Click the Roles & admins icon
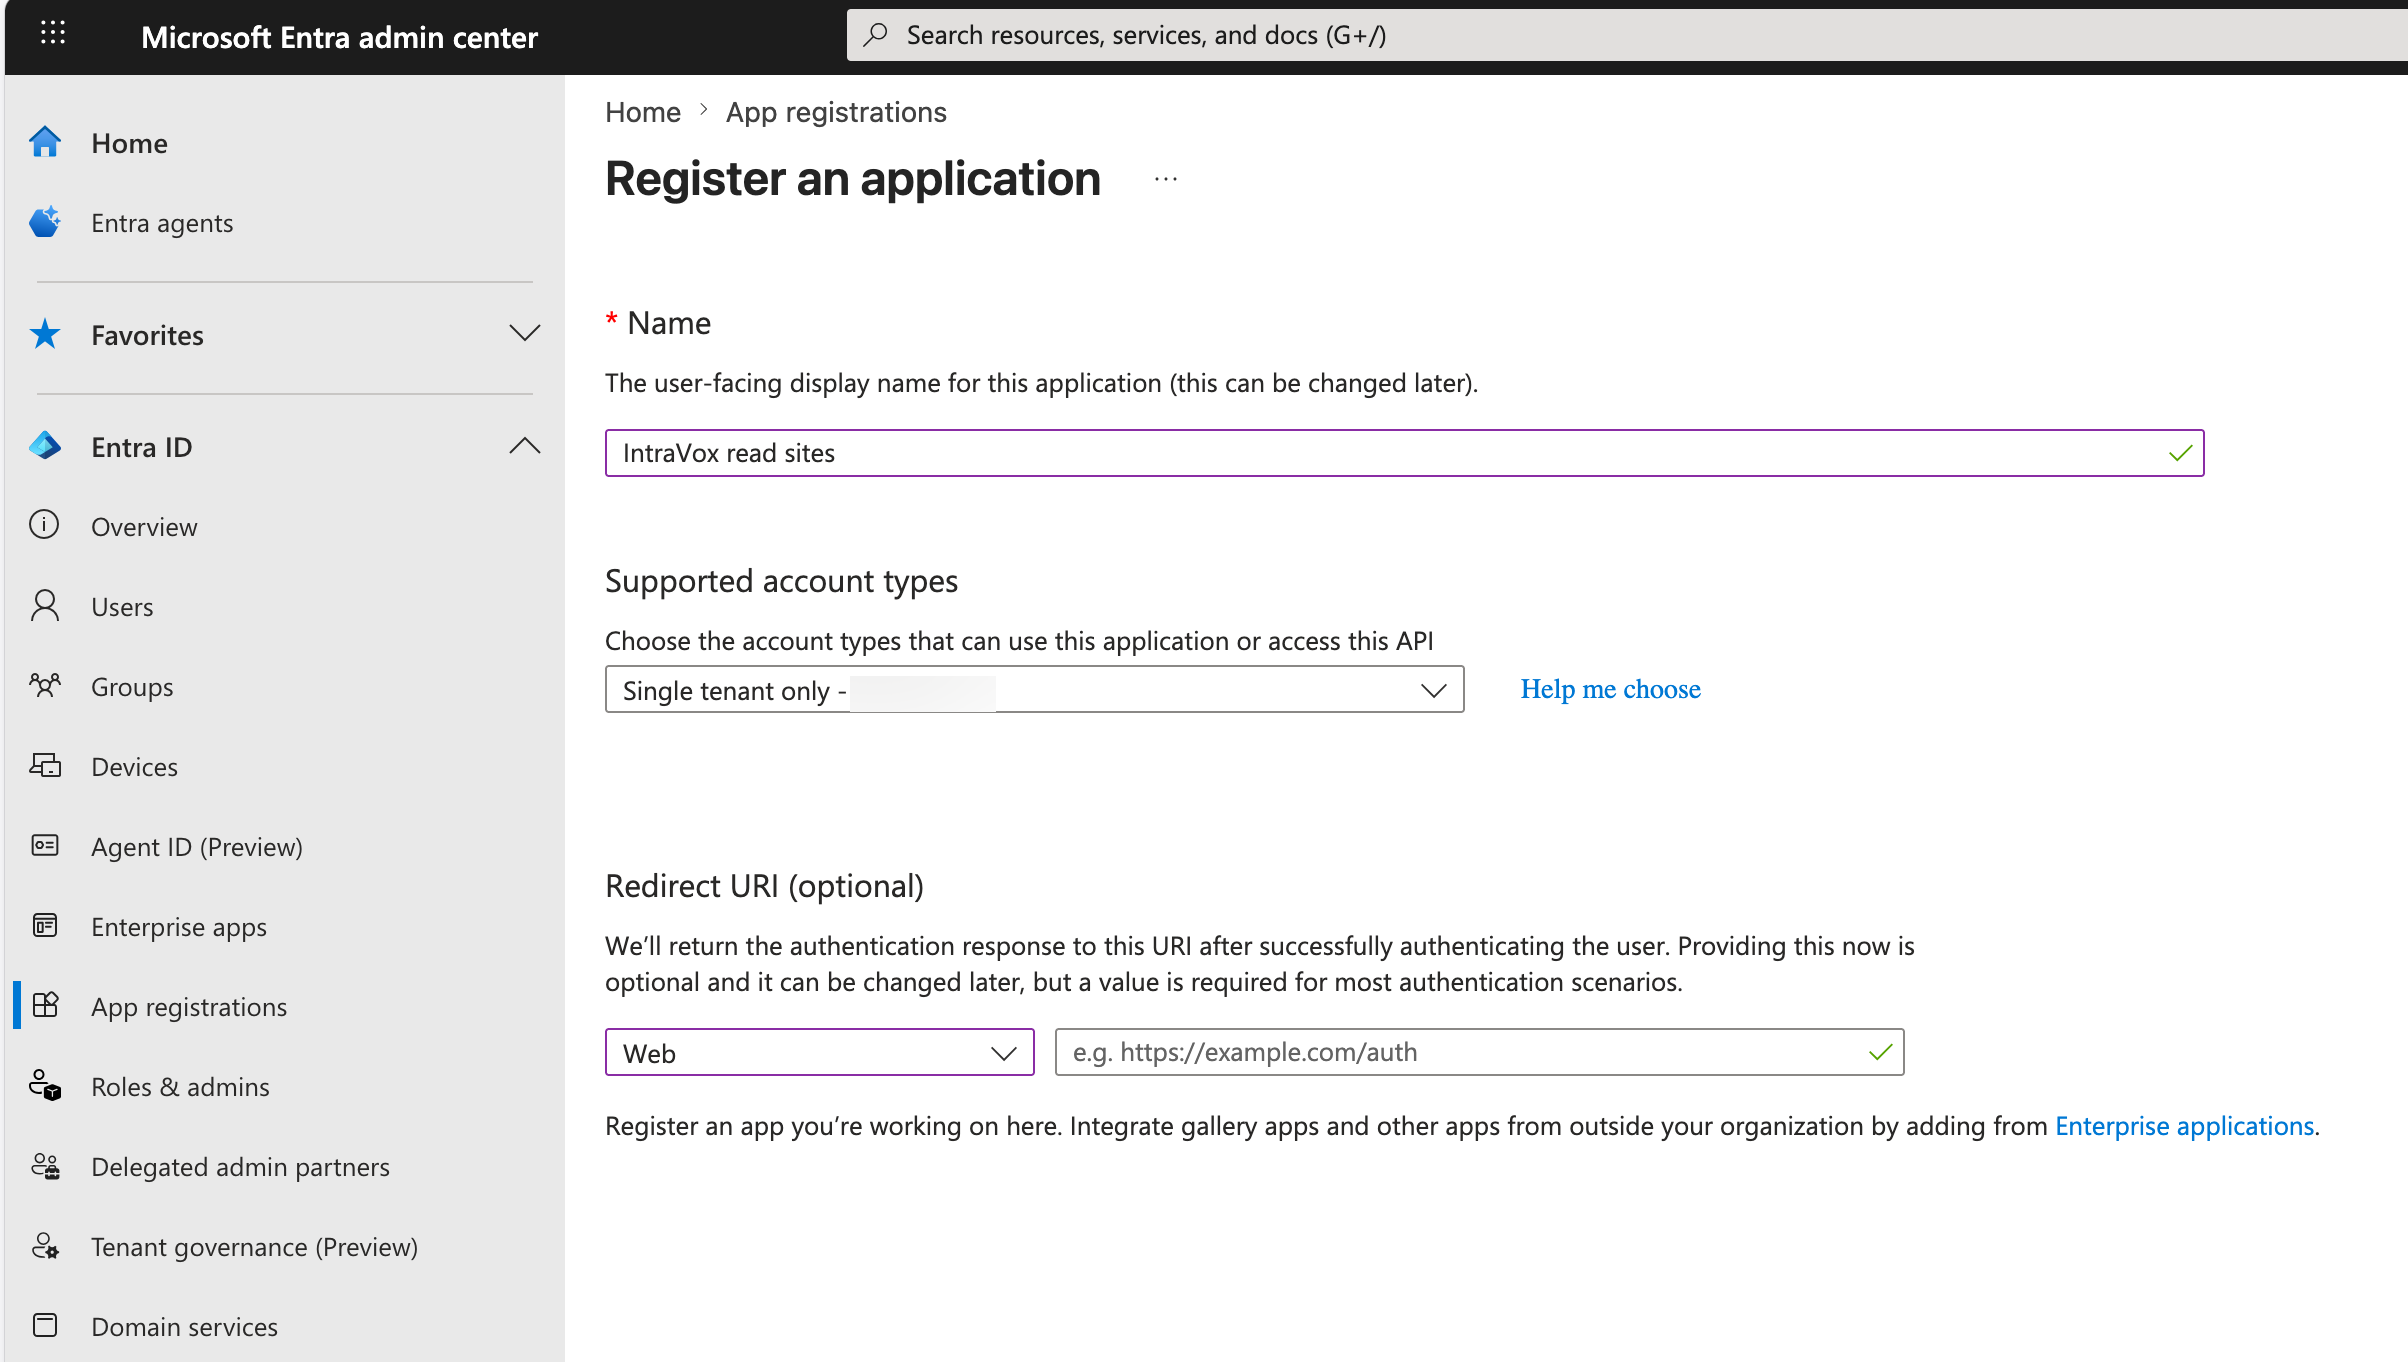Viewport: 2408px width, 1362px height. 45,1086
